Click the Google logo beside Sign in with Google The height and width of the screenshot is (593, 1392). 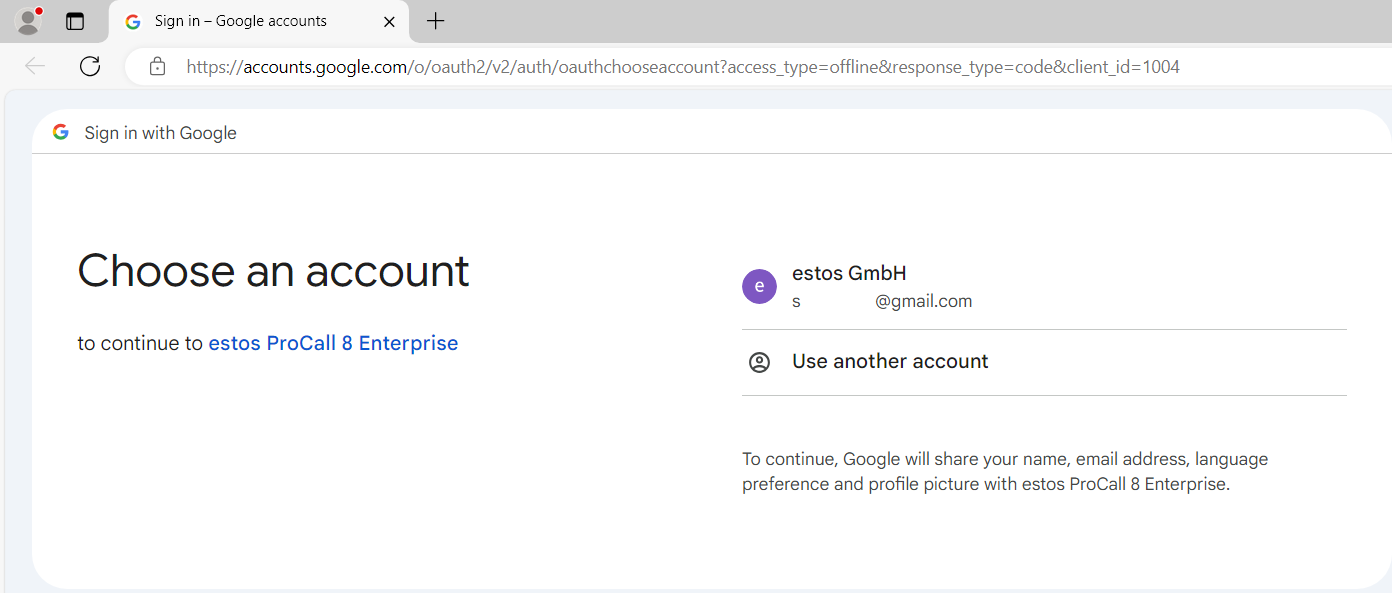(x=61, y=133)
